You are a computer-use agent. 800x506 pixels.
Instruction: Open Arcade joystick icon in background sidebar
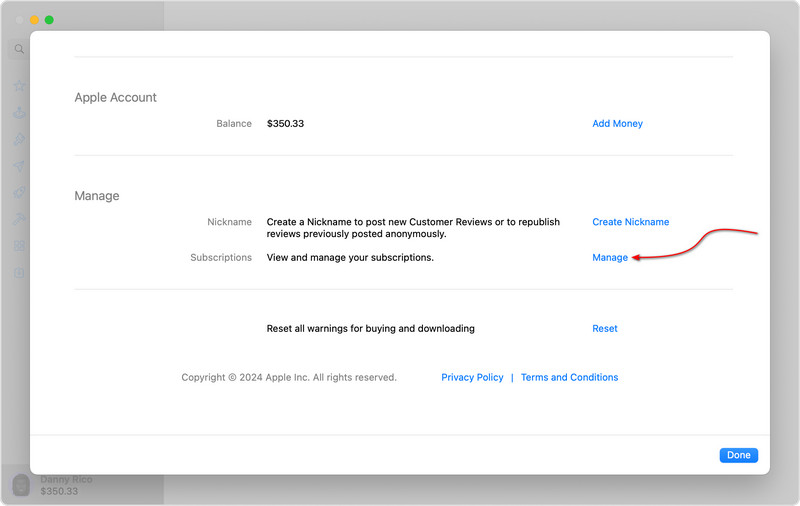[x=19, y=113]
